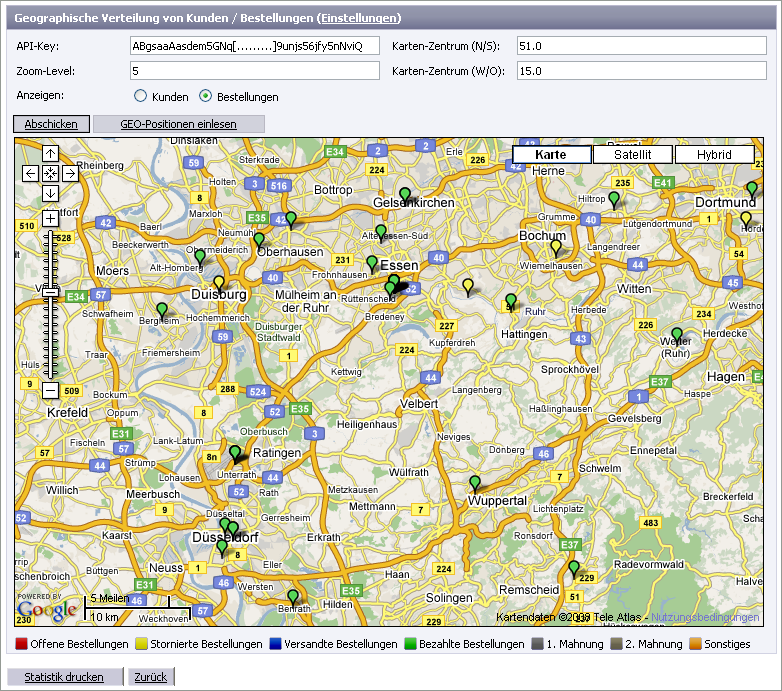Click Statistik drucken button
The image size is (782, 691).
(64, 677)
